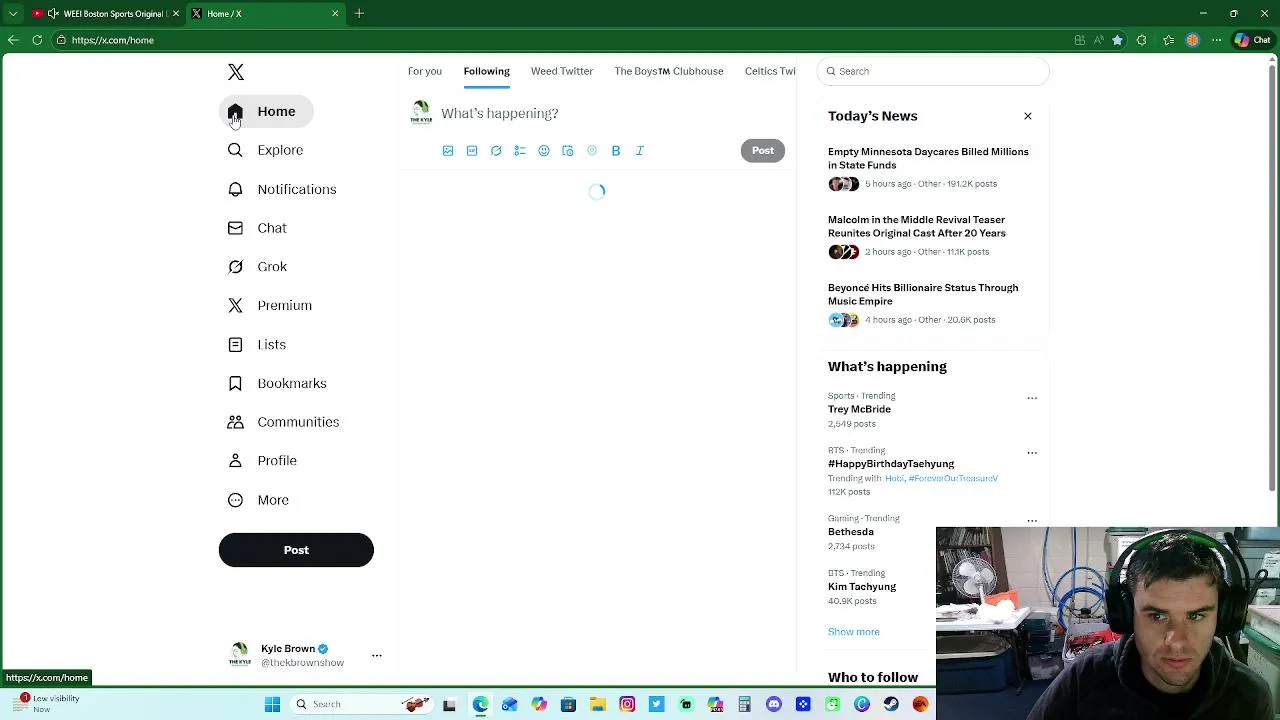The height and width of the screenshot is (720, 1280).
Task: Open Beyoncé Billionaire Status news story
Action: point(923,294)
